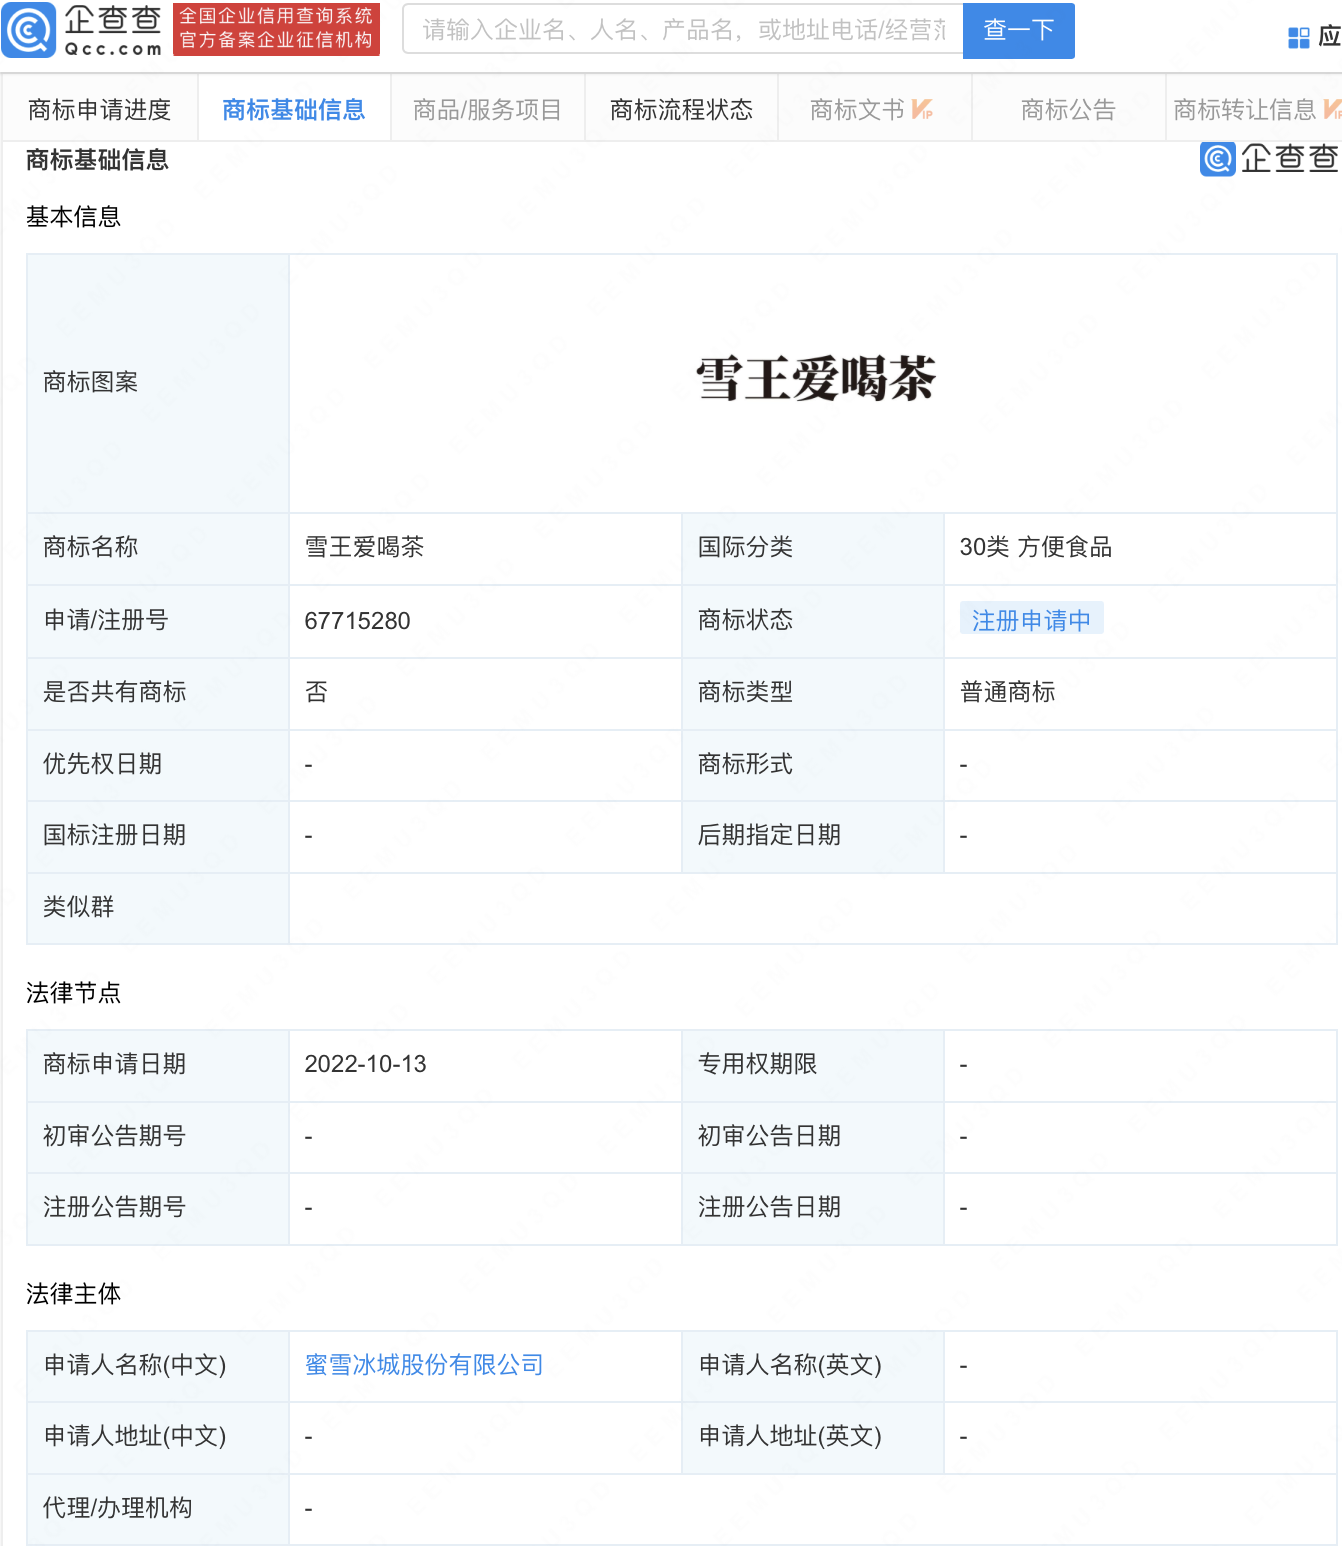The width and height of the screenshot is (1342, 1546).
Task: Click the 类似群 label
Action: [x=78, y=906]
